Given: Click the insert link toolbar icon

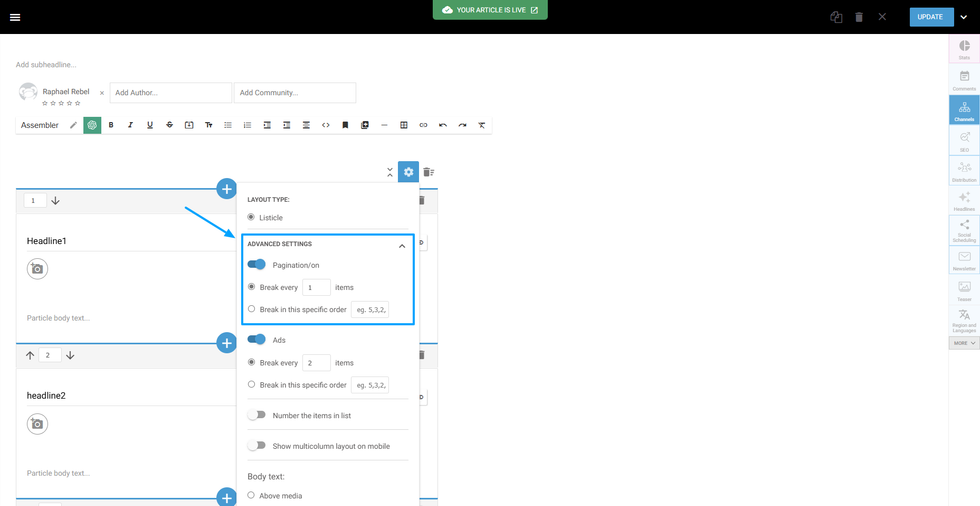Looking at the screenshot, I should [423, 125].
